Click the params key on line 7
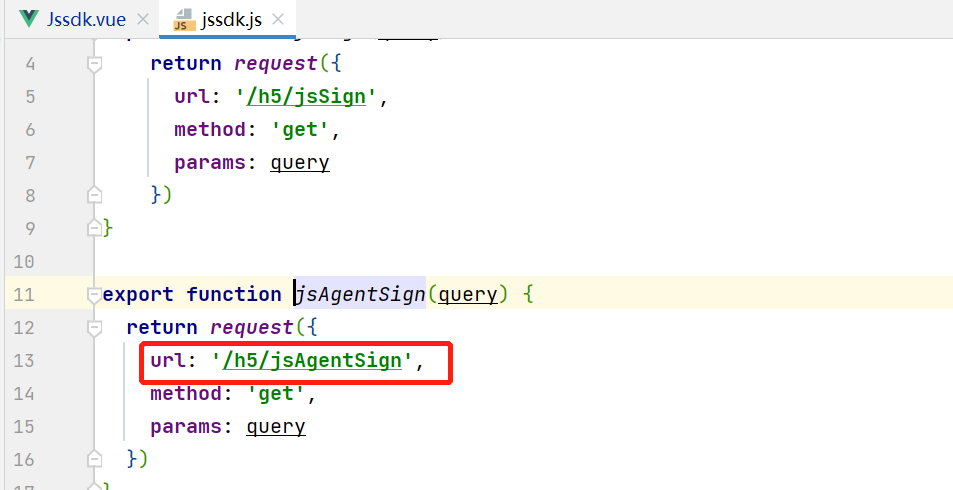The image size is (953, 490). pyautogui.click(x=210, y=163)
